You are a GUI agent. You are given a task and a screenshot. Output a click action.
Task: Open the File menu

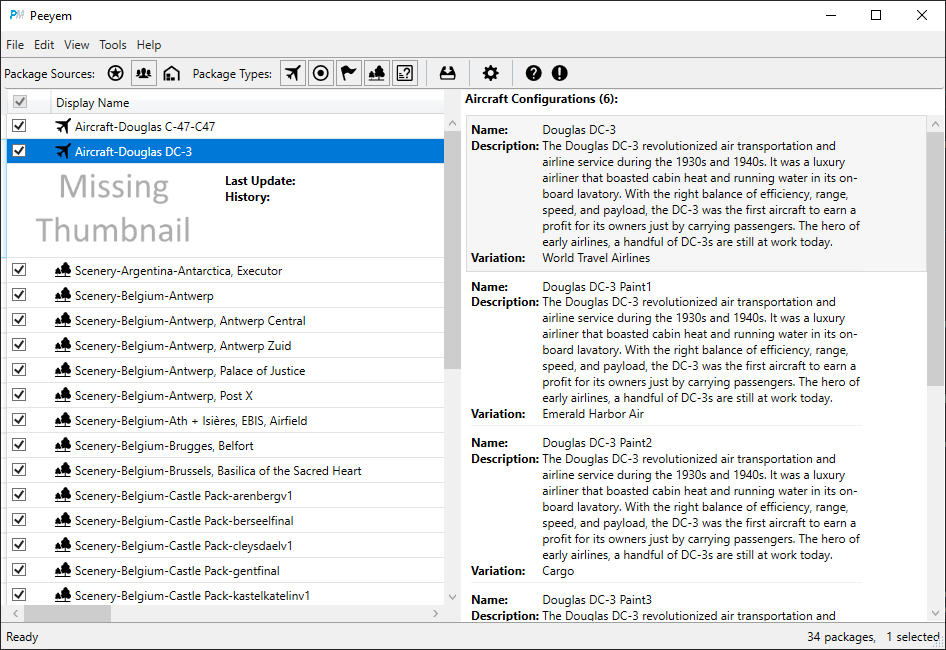[x=15, y=45]
